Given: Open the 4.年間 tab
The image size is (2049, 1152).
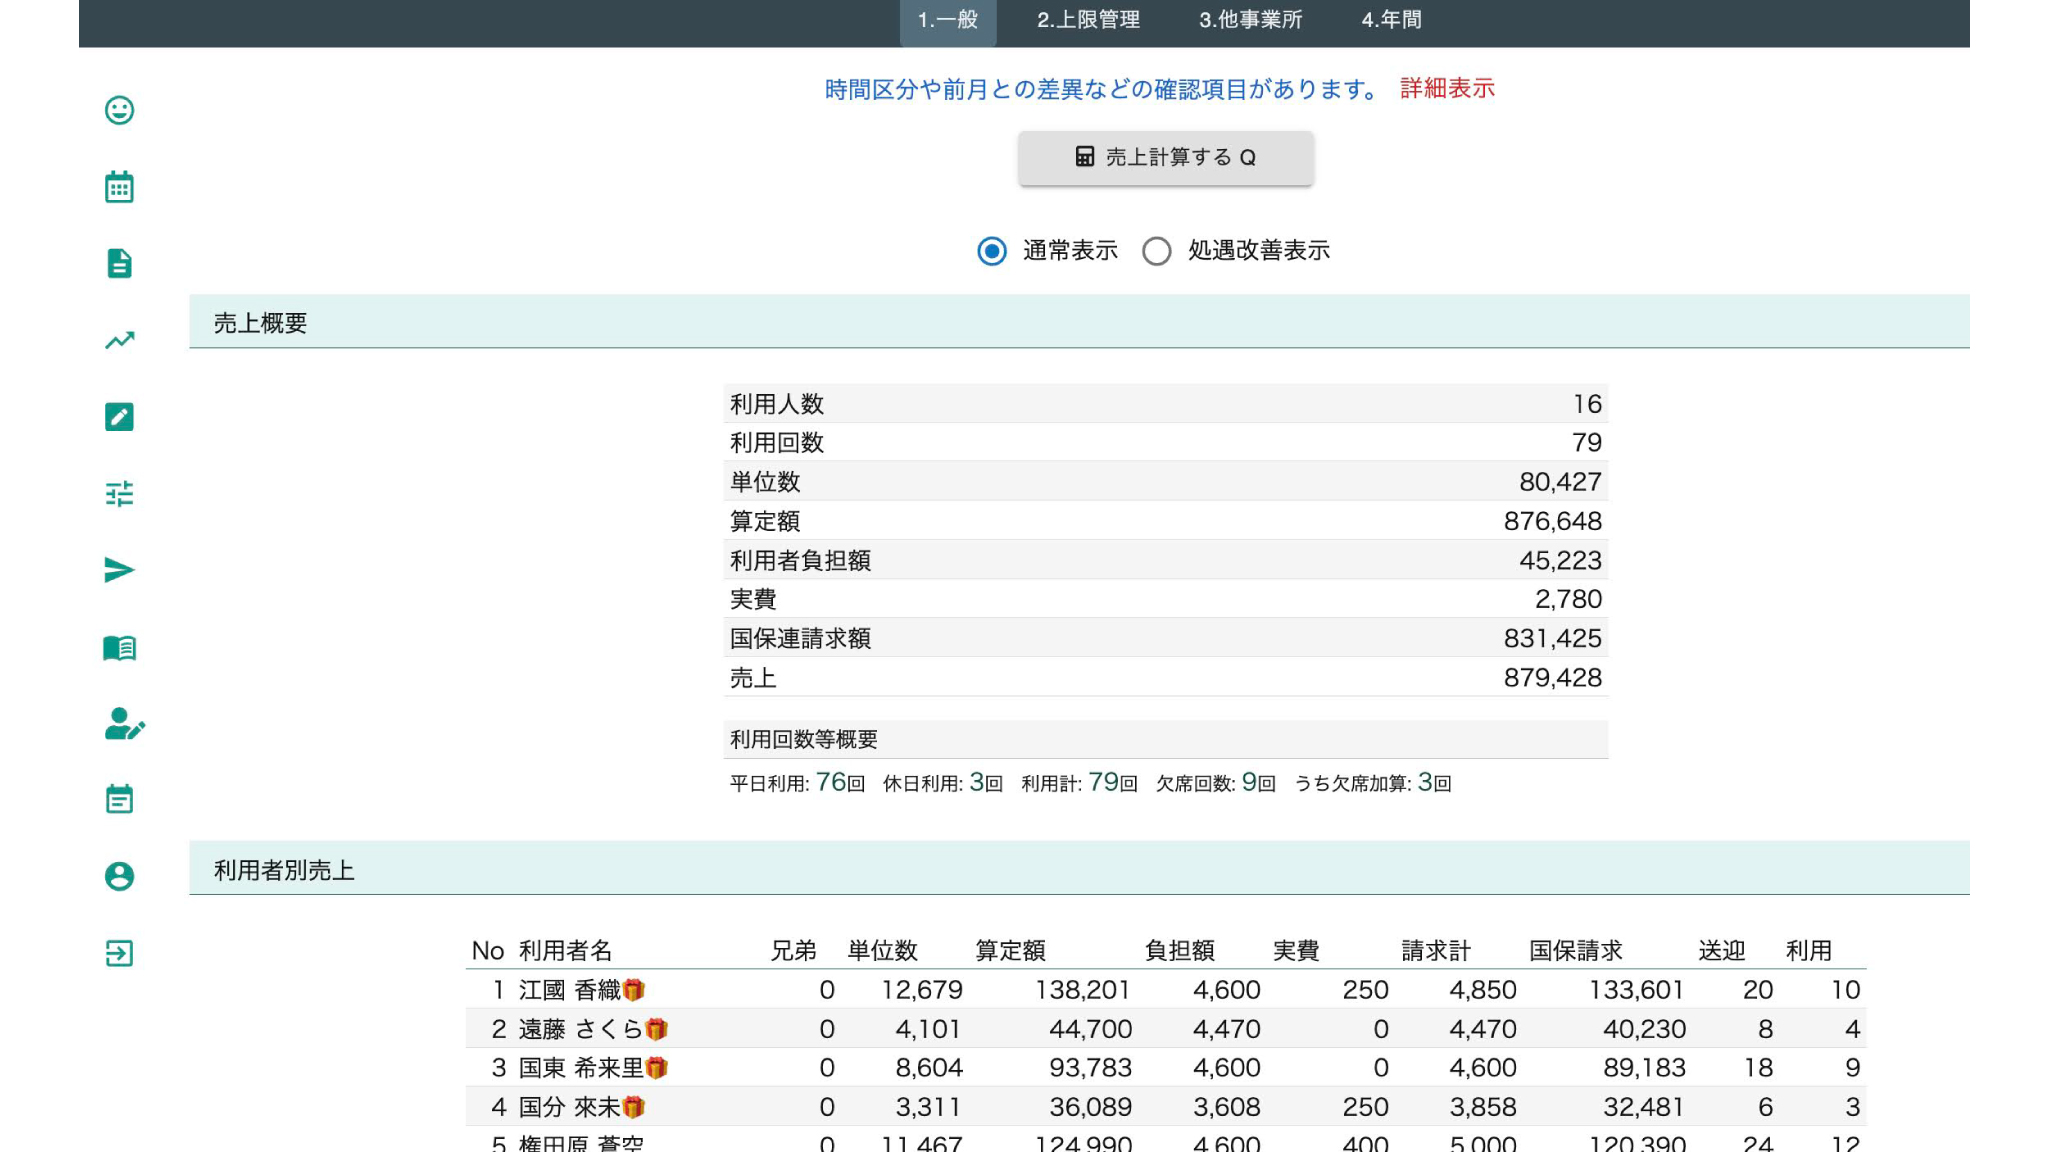Looking at the screenshot, I should point(1391,20).
